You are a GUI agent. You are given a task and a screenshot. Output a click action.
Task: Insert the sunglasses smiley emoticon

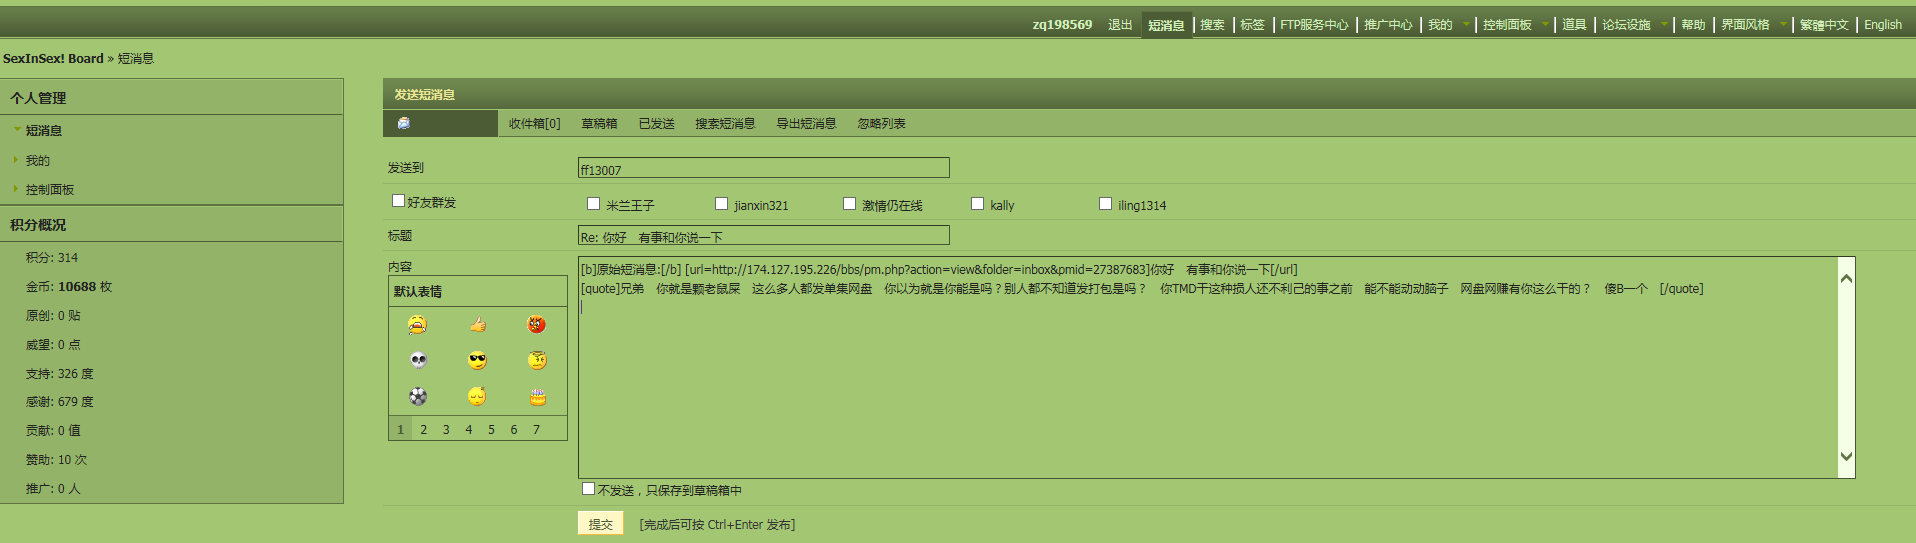point(478,360)
